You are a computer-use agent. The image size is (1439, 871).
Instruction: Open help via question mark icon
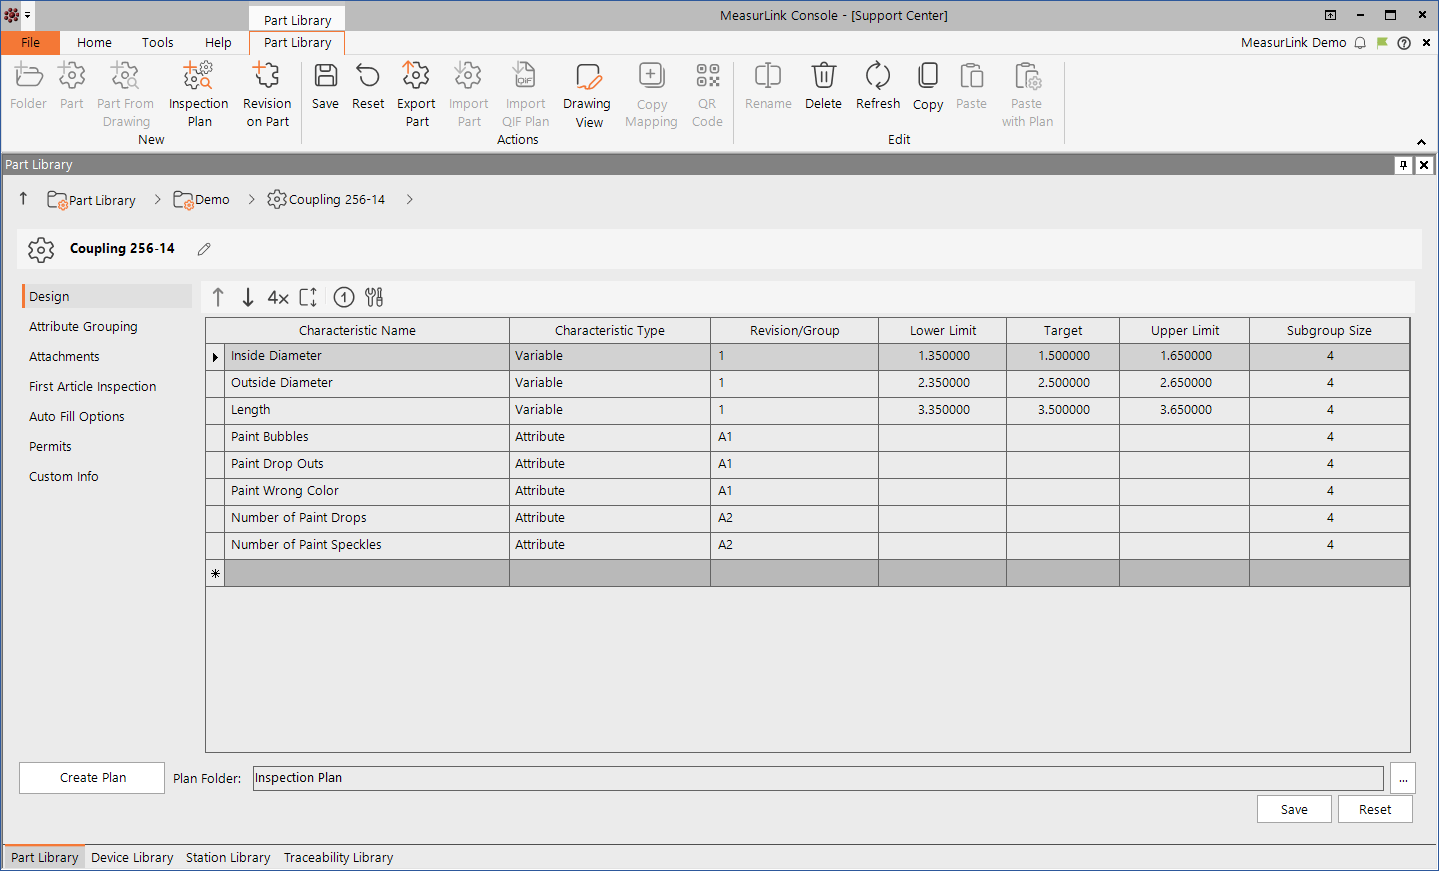tap(1404, 43)
